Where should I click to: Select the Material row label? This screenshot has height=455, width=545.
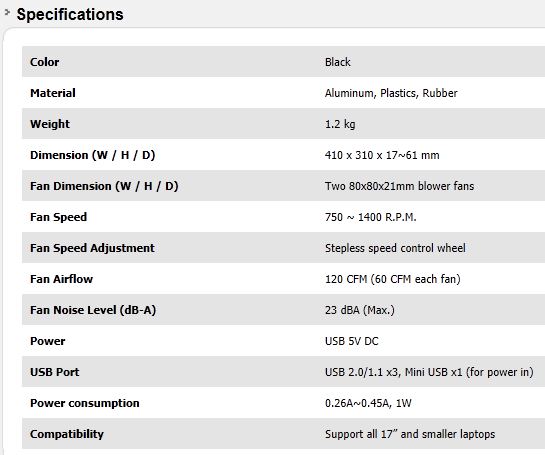[53, 93]
